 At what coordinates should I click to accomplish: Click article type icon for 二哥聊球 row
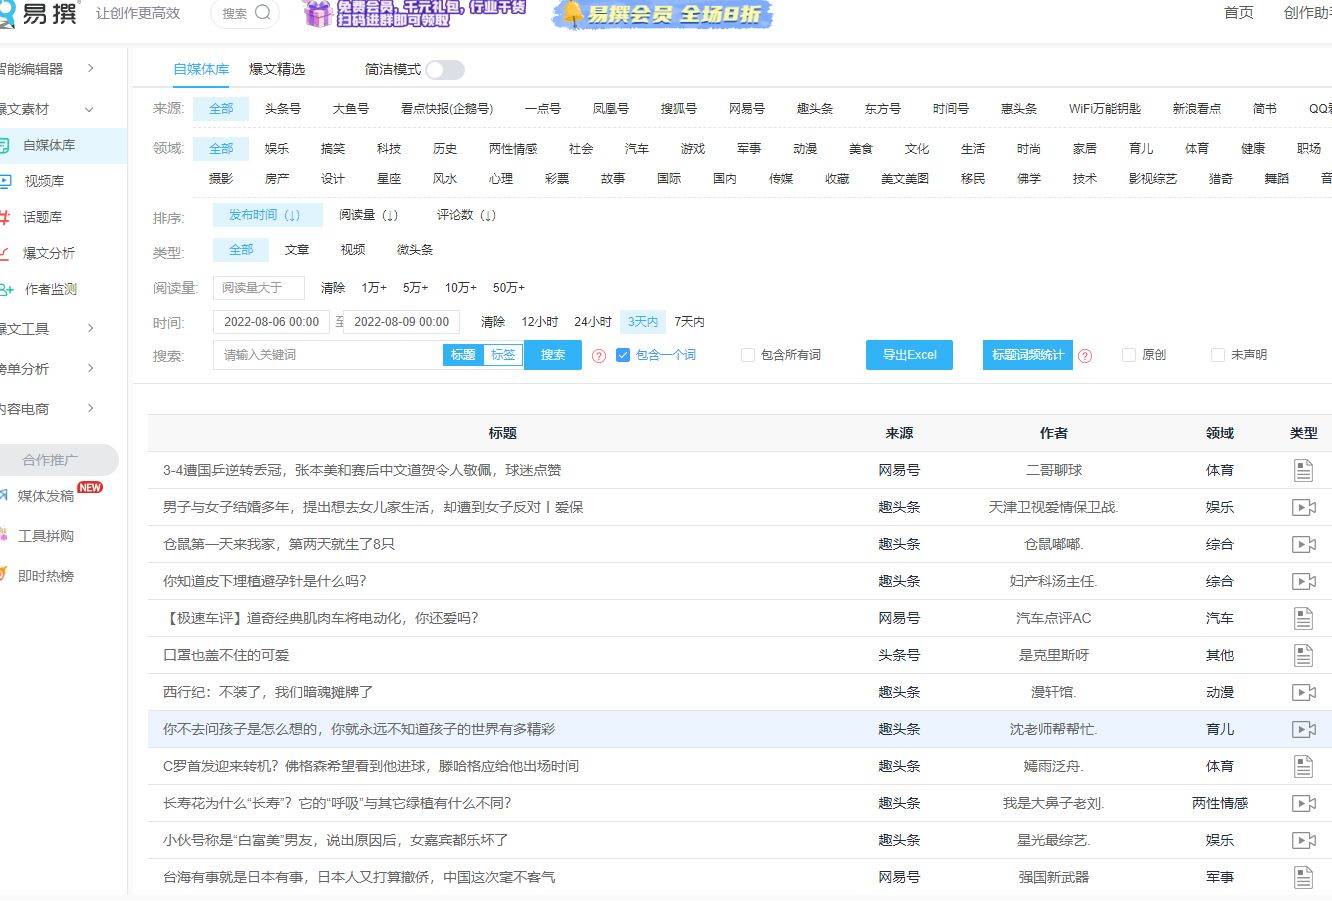point(1303,470)
